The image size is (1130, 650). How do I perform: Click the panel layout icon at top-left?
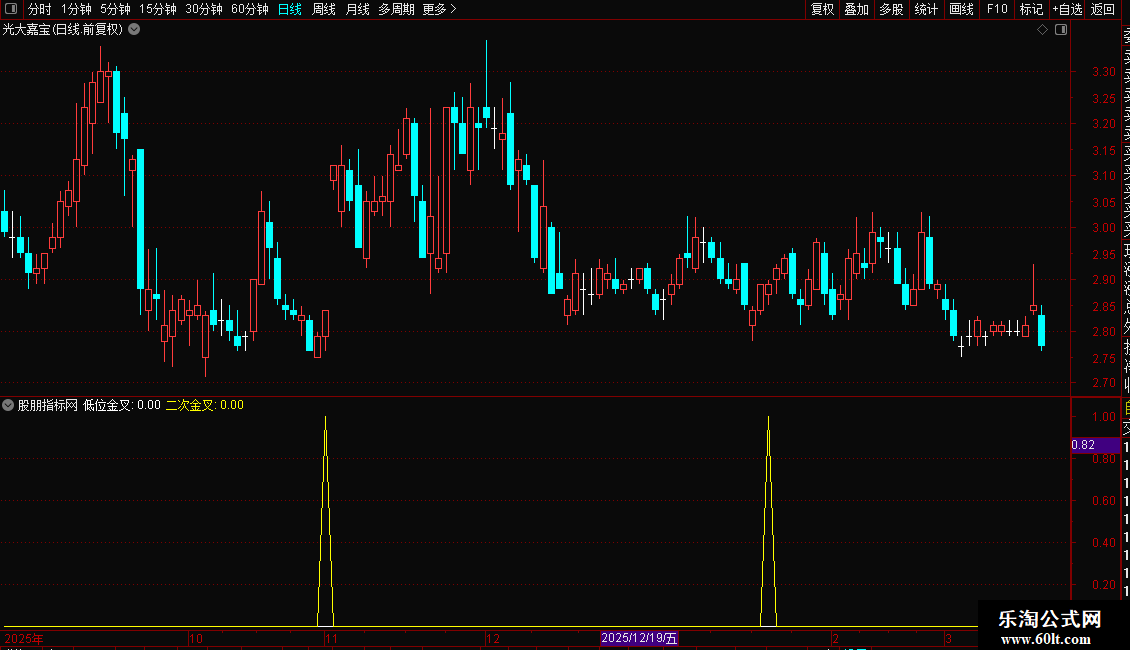pyautogui.click(x=11, y=9)
